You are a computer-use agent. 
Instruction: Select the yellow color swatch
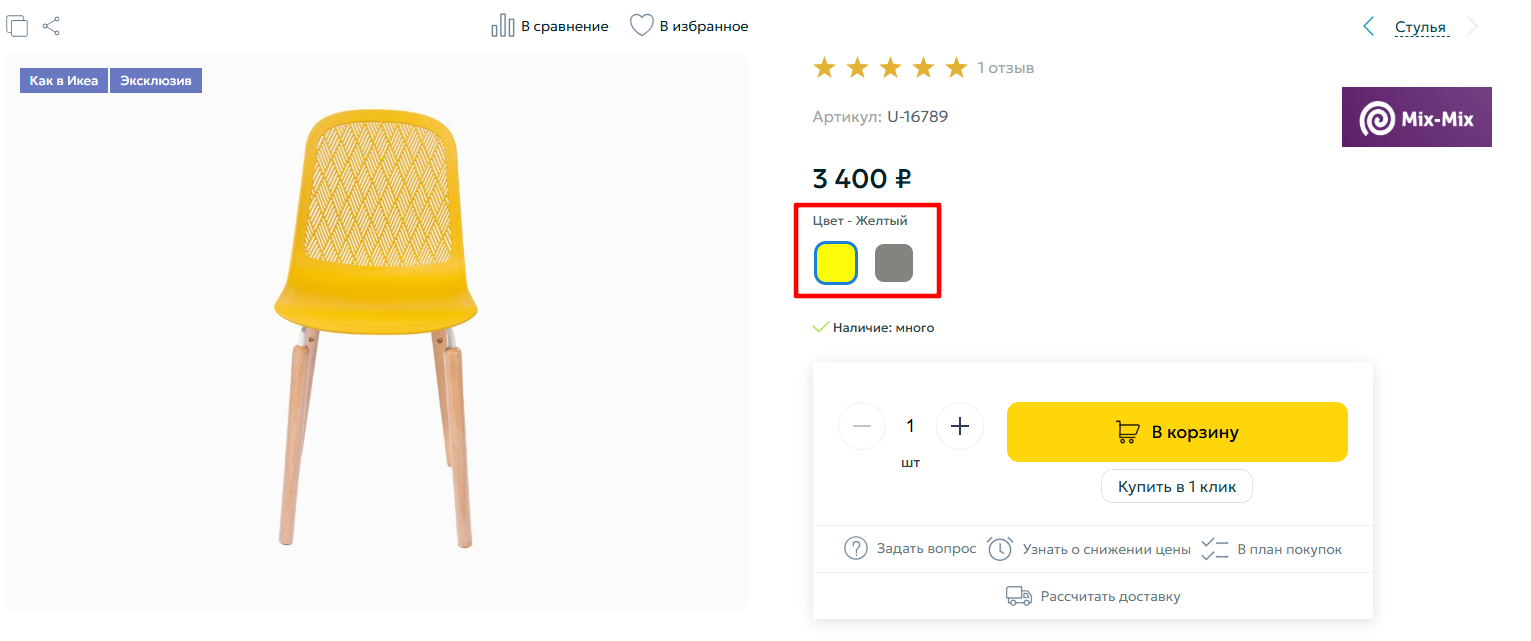click(x=835, y=263)
